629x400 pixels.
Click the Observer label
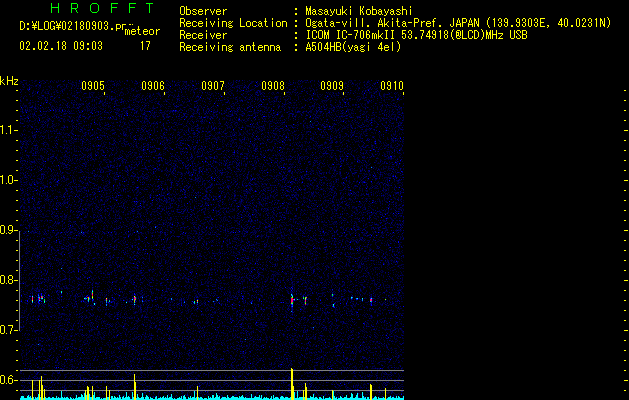203,11
